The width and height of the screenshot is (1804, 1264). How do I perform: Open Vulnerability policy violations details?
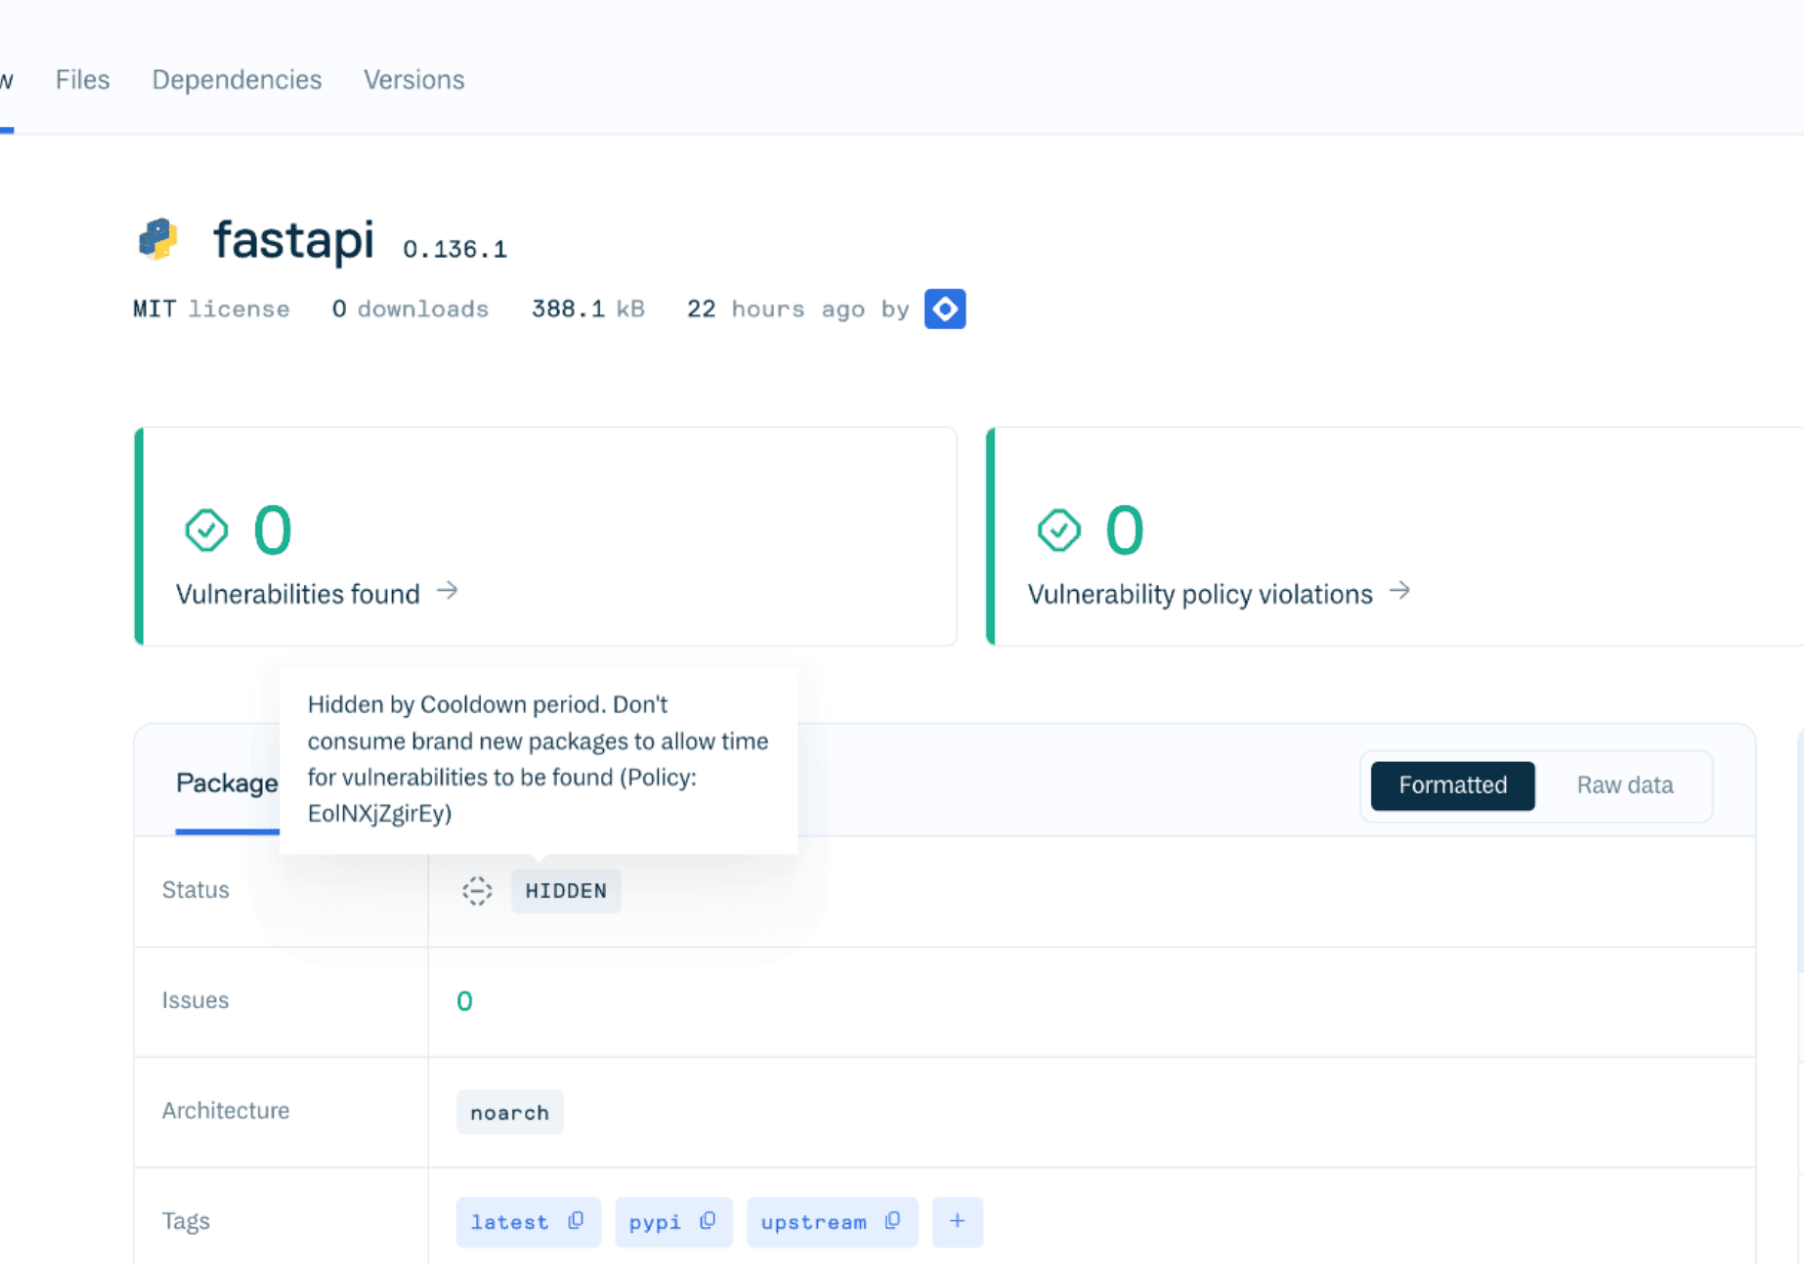(1200, 594)
